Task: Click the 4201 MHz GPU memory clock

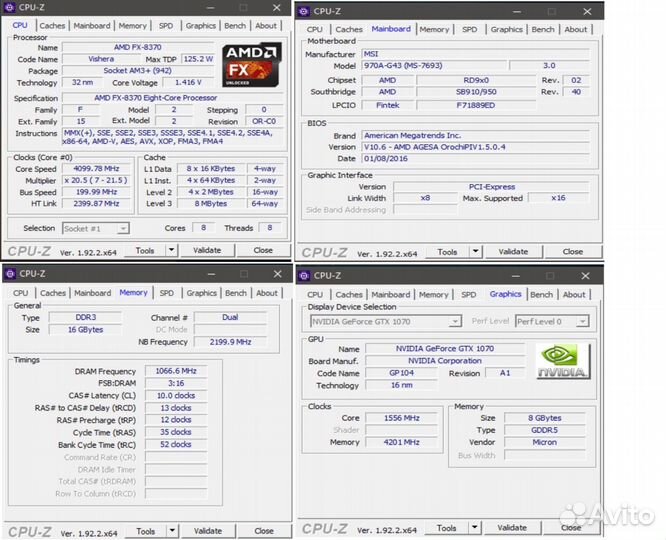Action: [401, 442]
